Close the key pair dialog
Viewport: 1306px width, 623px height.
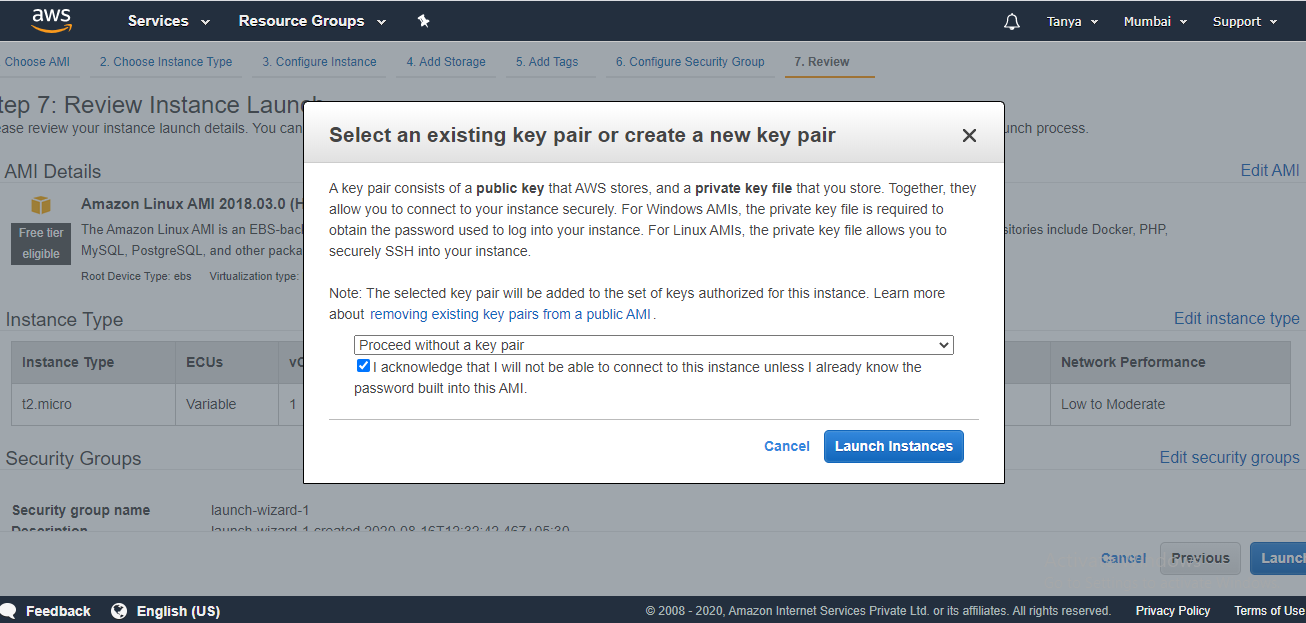click(x=968, y=136)
